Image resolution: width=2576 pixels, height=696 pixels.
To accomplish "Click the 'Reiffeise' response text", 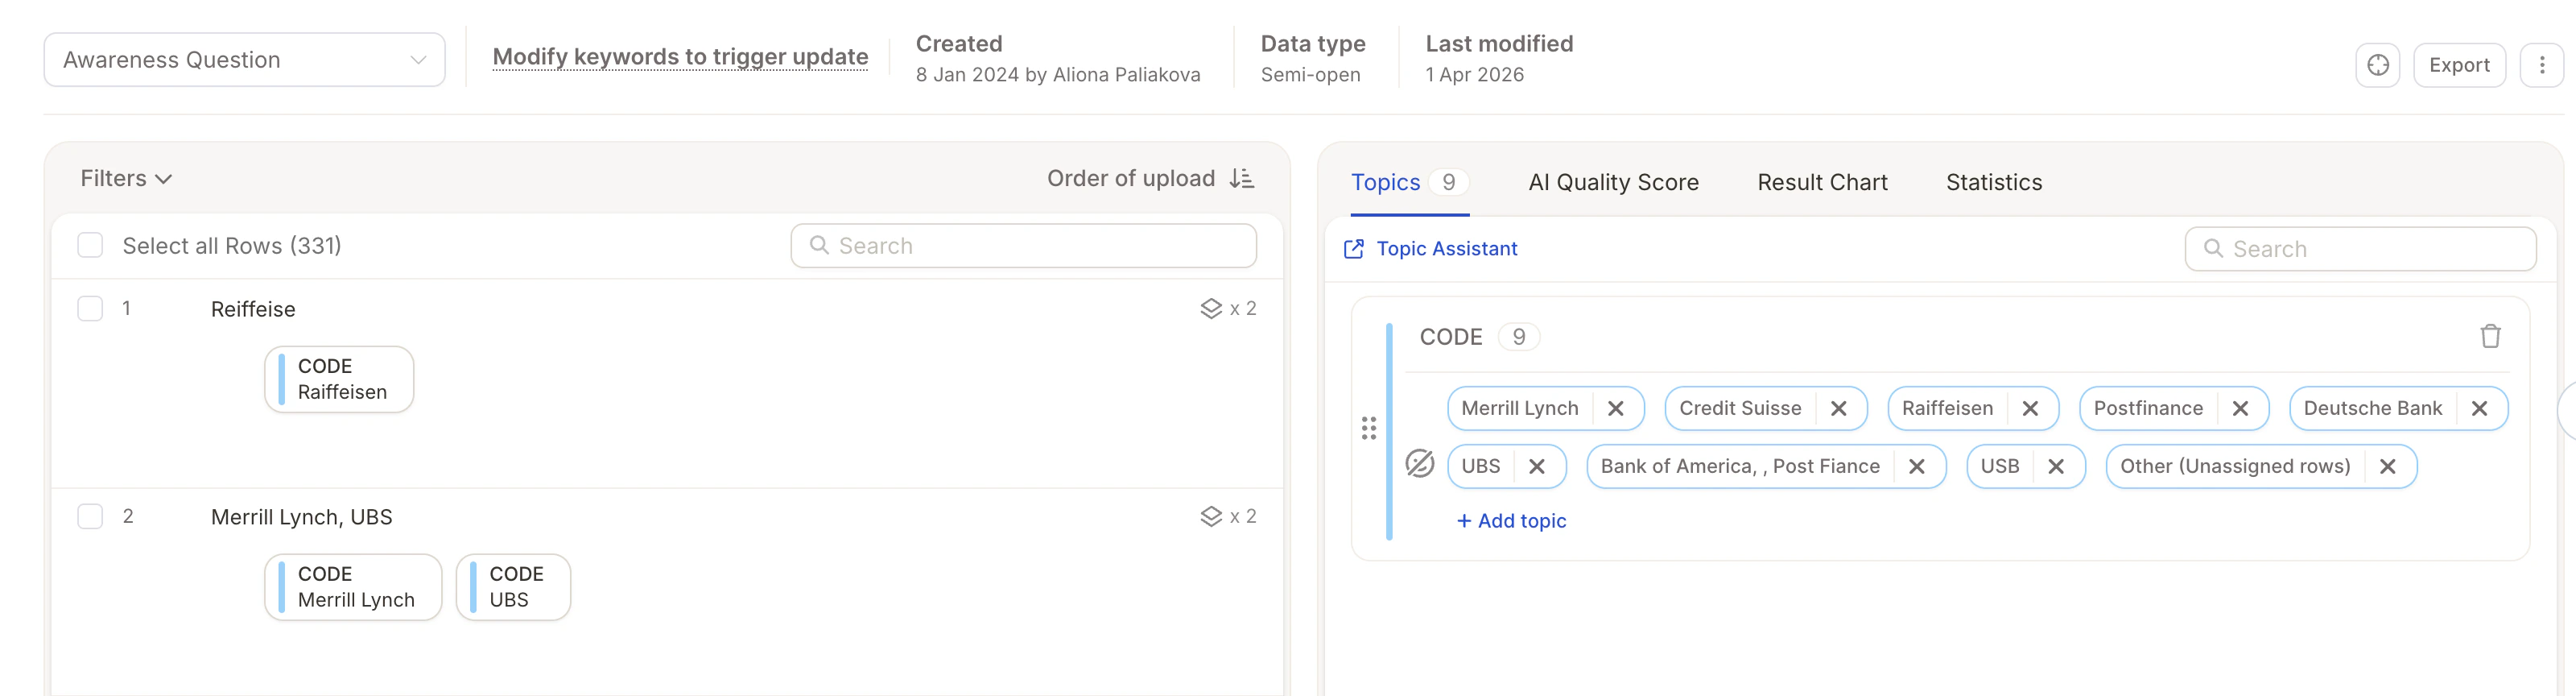I will pos(253,309).
